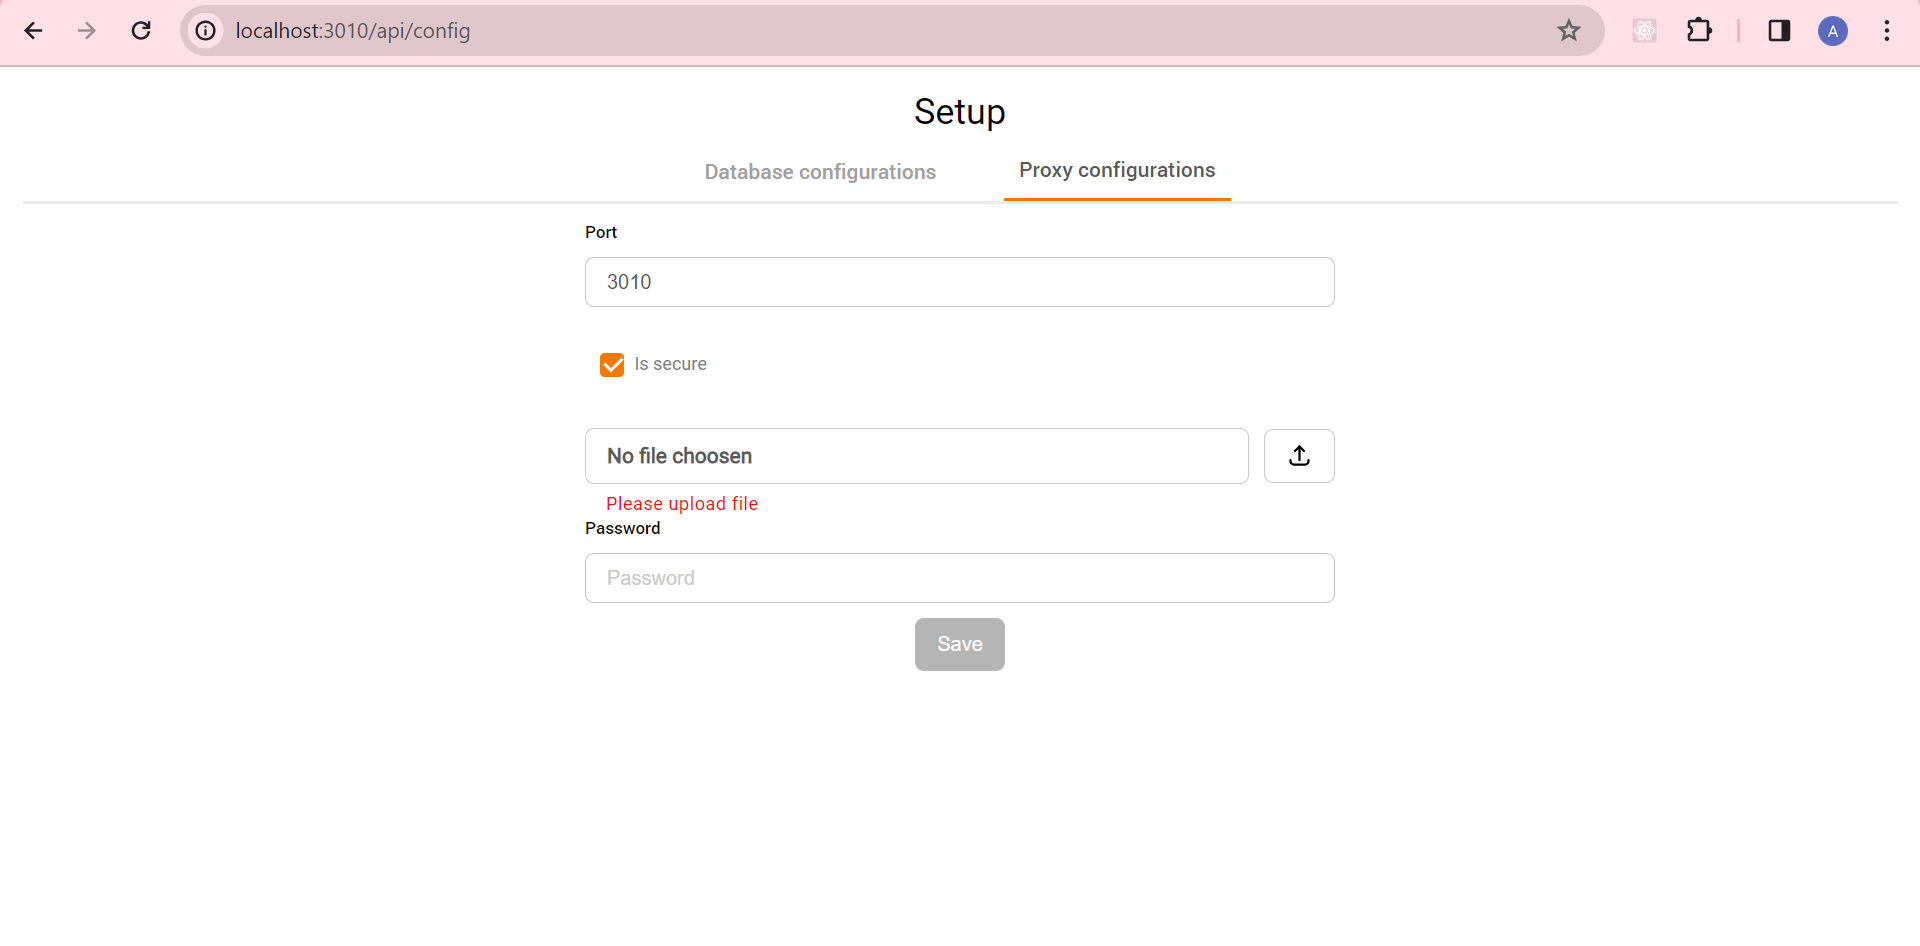Viewport: 1920px width, 946px height.
Task: Reload the current page
Action: tap(141, 31)
